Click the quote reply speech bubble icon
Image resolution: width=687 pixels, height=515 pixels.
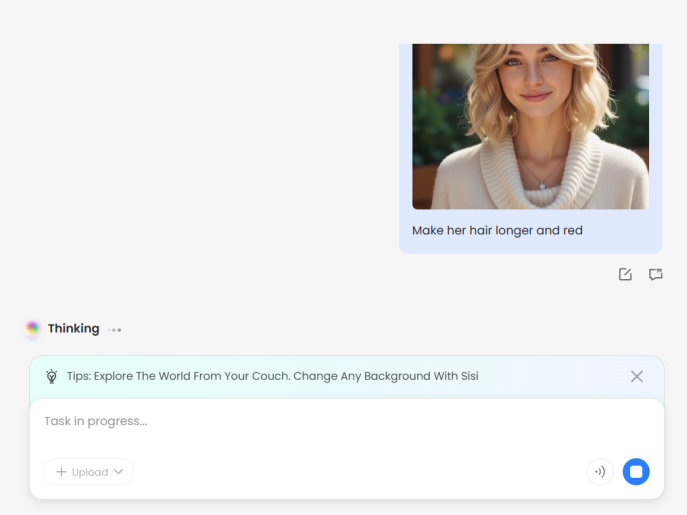click(656, 274)
